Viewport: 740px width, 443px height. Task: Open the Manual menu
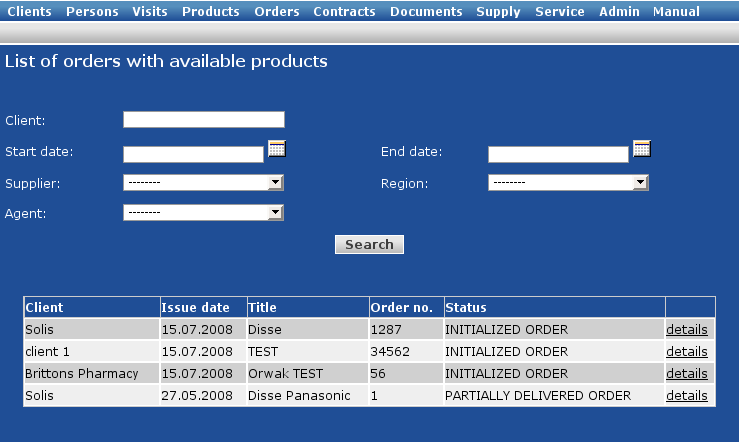(676, 11)
